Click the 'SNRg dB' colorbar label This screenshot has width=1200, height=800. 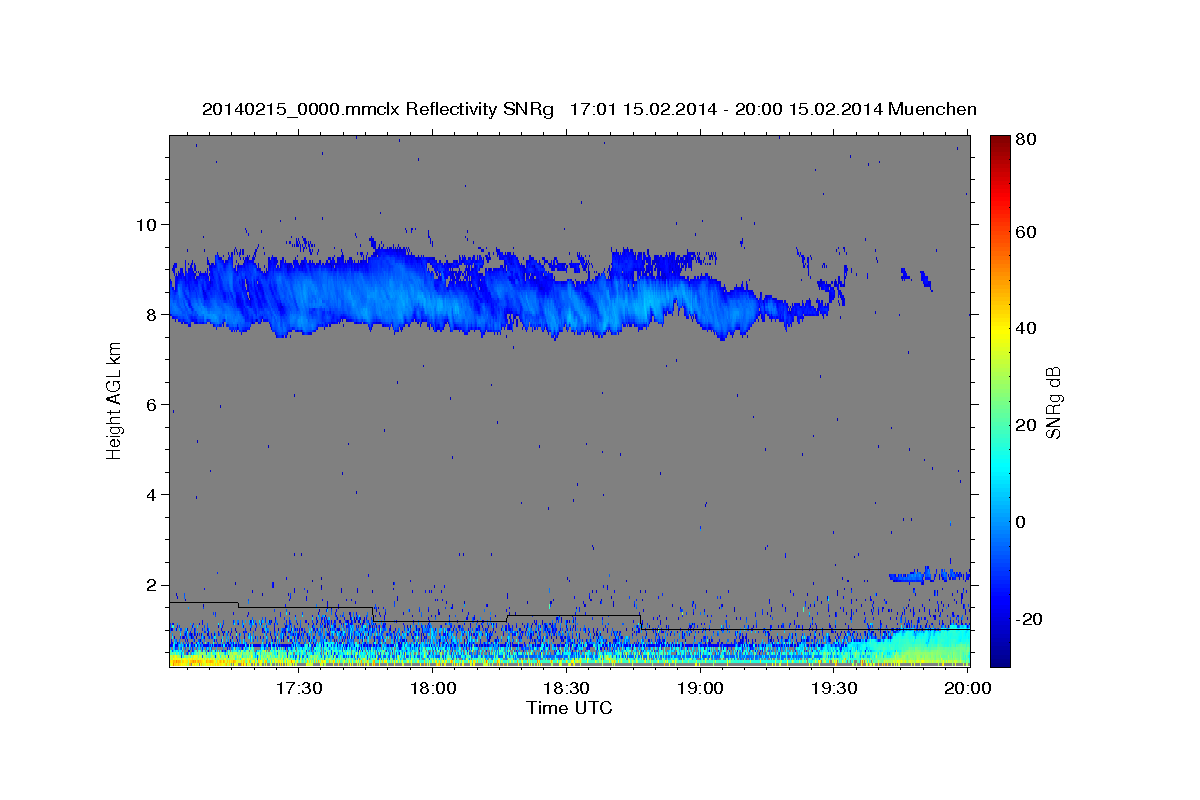[1053, 402]
